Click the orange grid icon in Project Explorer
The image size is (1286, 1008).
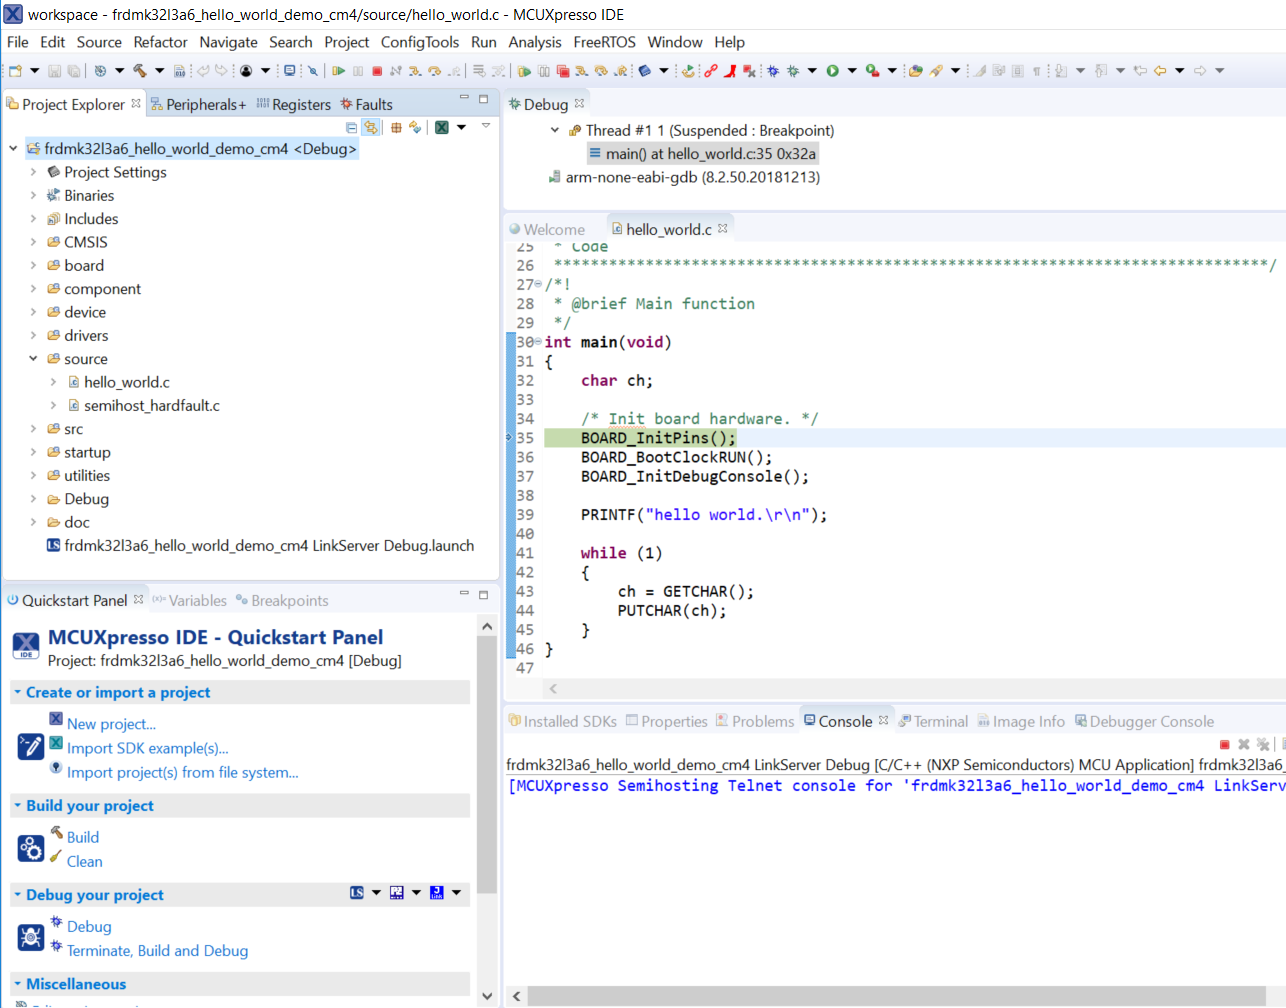pos(396,127)
